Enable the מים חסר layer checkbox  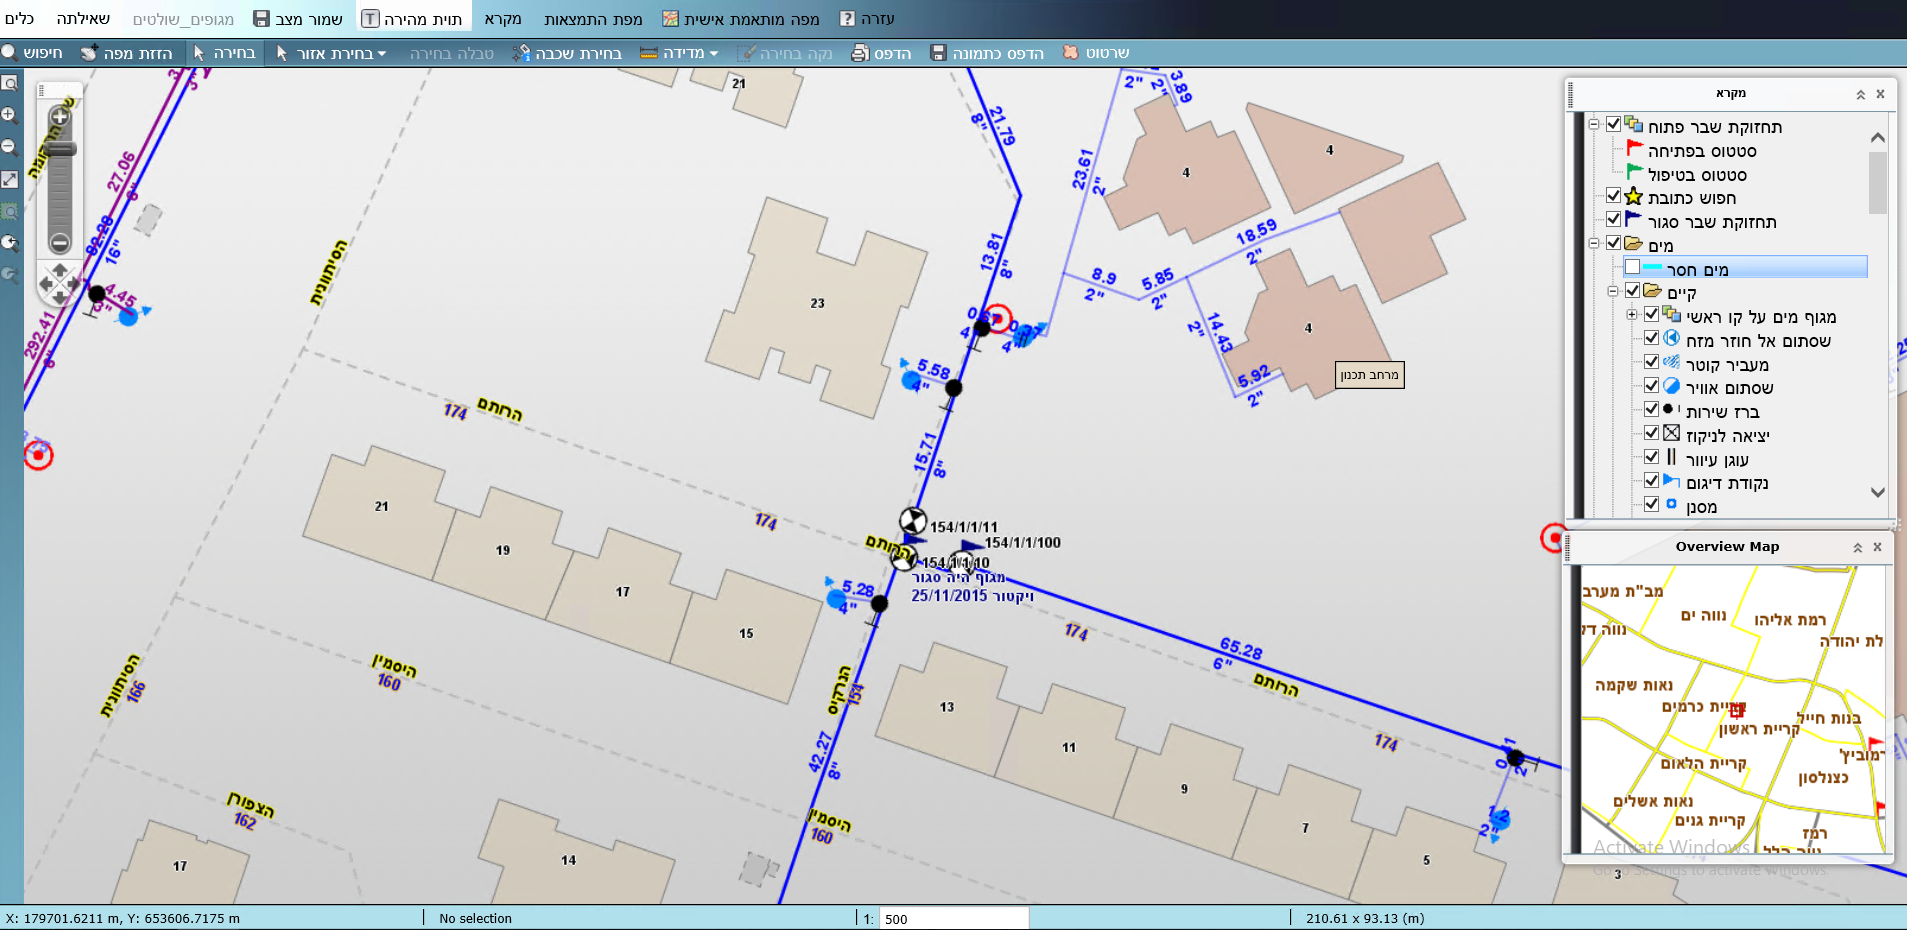click(x=1633, y=266)
